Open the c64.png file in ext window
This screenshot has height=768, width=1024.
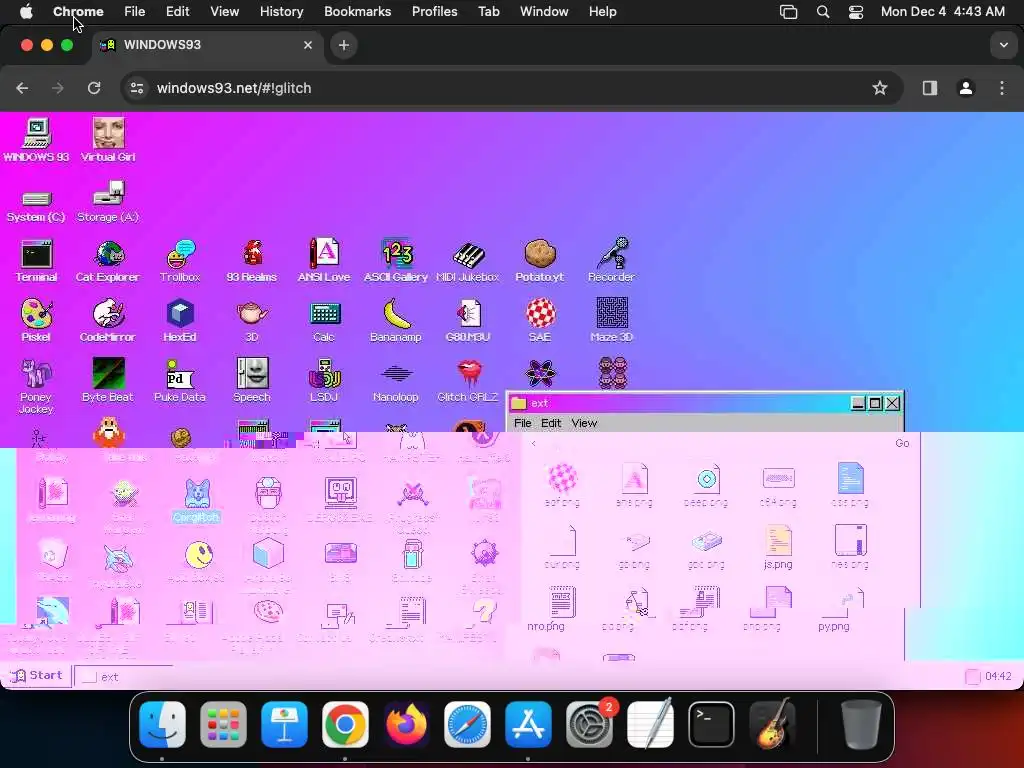click(778, 486)
